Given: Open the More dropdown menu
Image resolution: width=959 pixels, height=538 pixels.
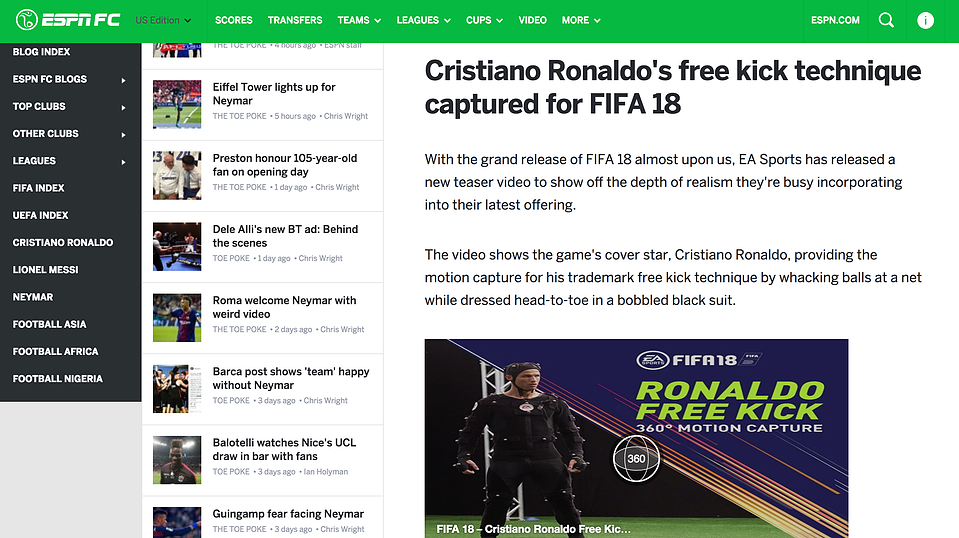Looking at the screenshot, I should pyautogui.click(x=581, y=20).
